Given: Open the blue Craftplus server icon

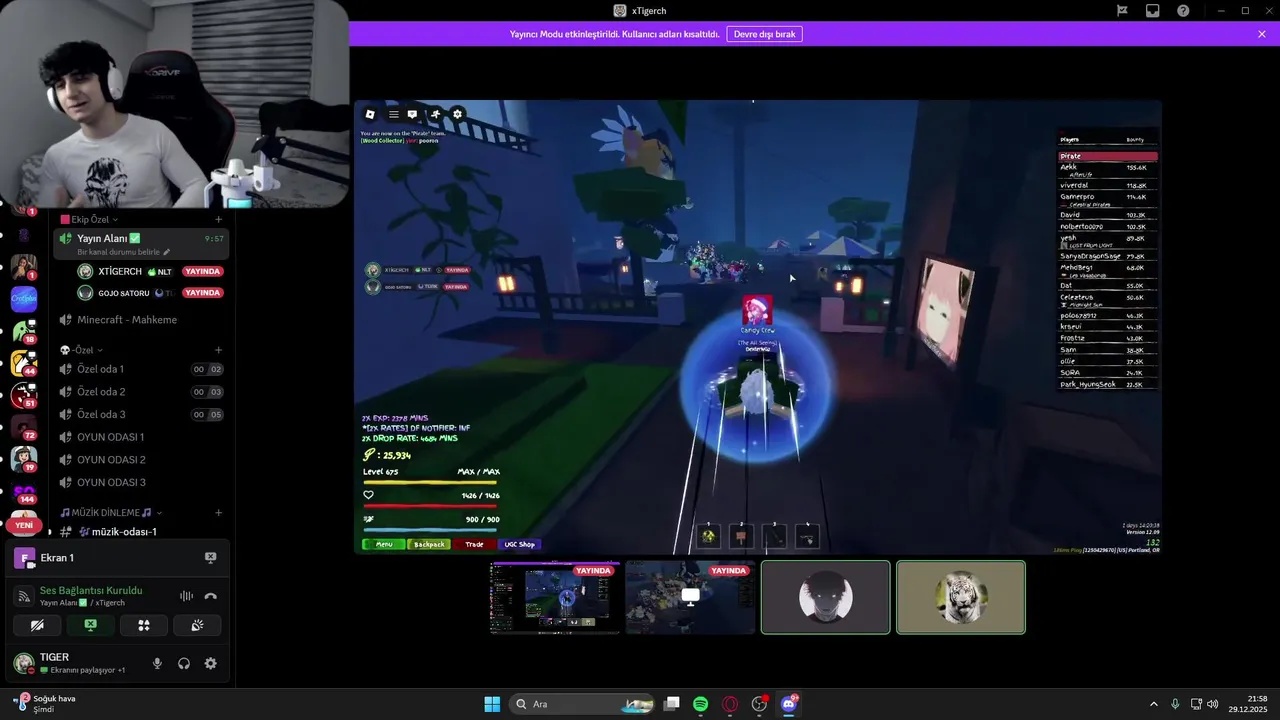Looking at the screenshot, I should pyautogui.click(x=24, y=299).
